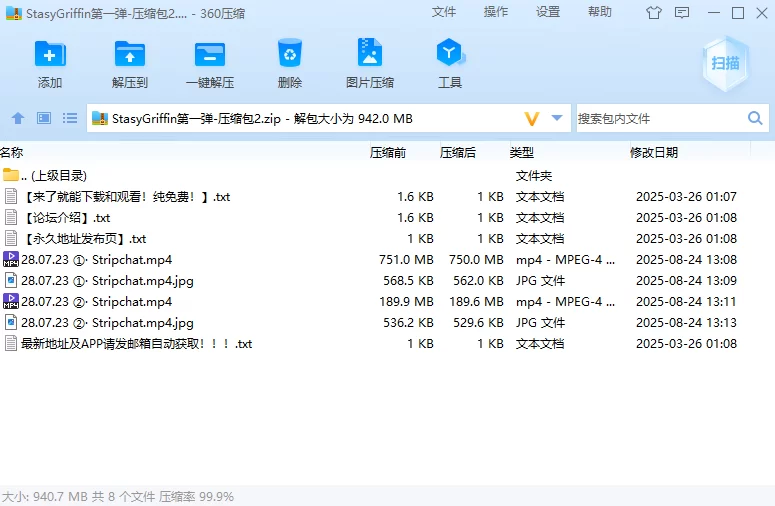
Task: Click the 568.5 KB size cell
Action: (408, 281)
